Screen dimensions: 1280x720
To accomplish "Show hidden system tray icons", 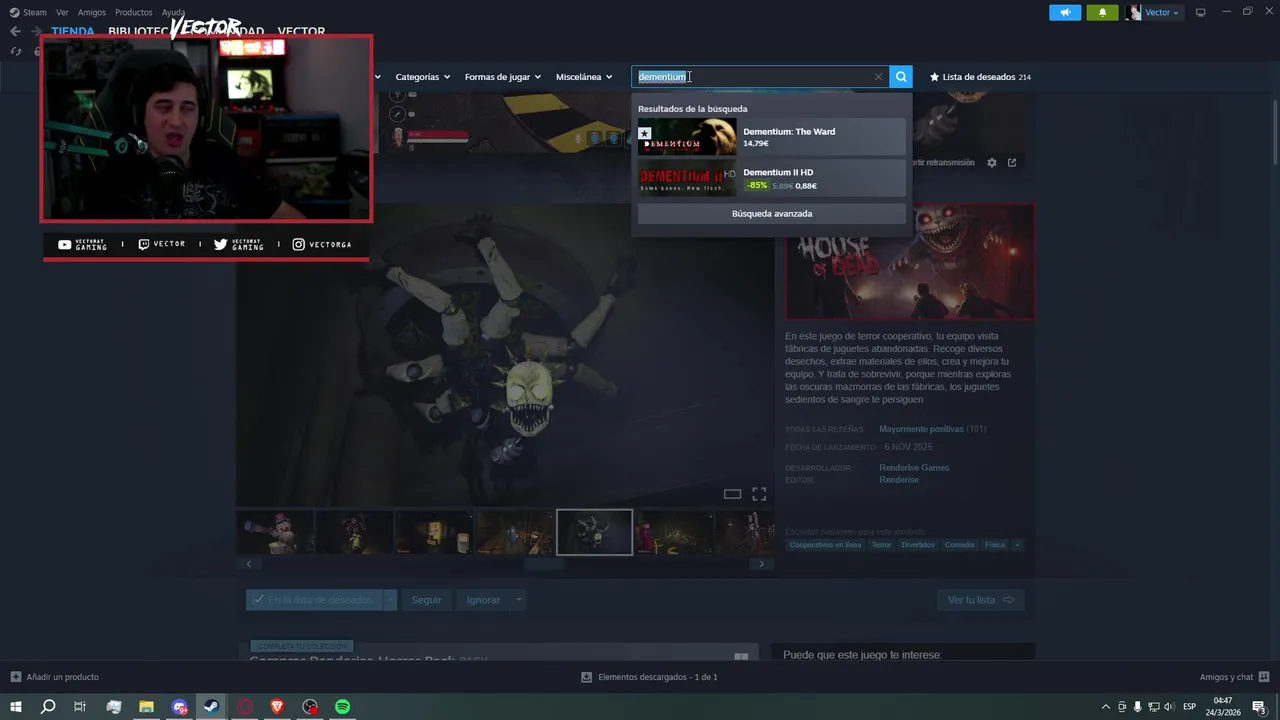I will 1105,707.
